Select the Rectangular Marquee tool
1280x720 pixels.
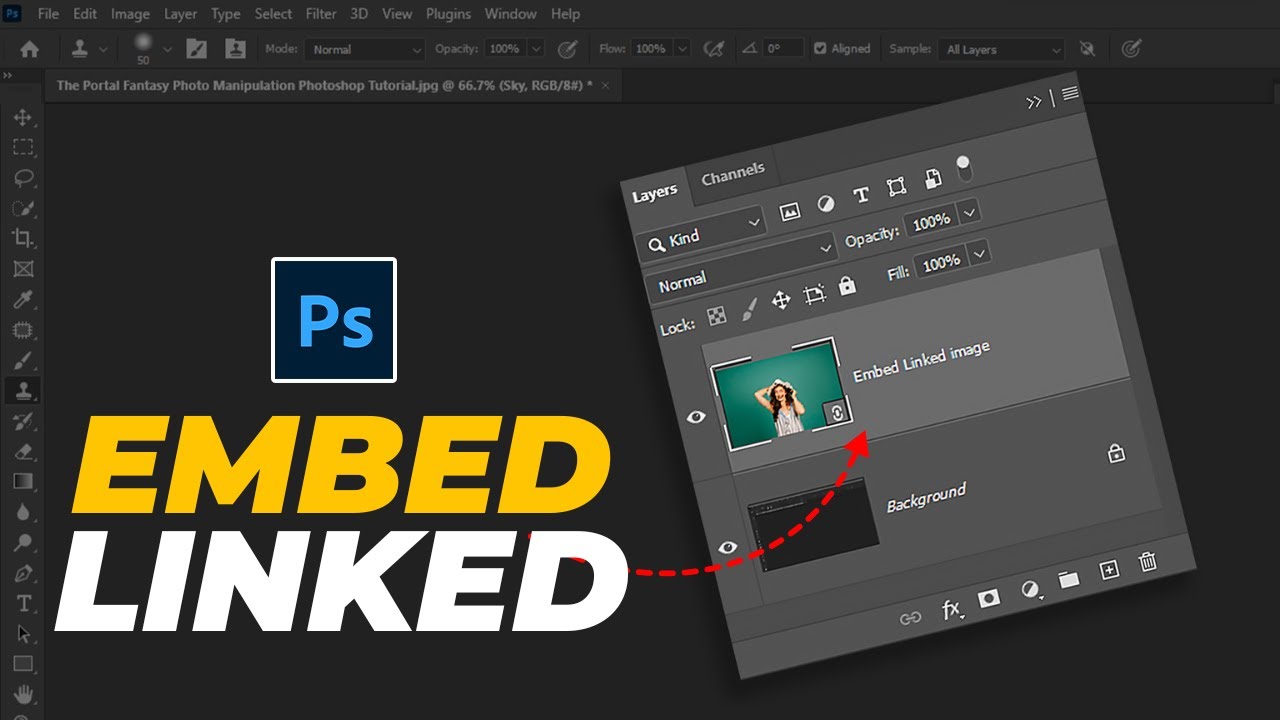22,147
